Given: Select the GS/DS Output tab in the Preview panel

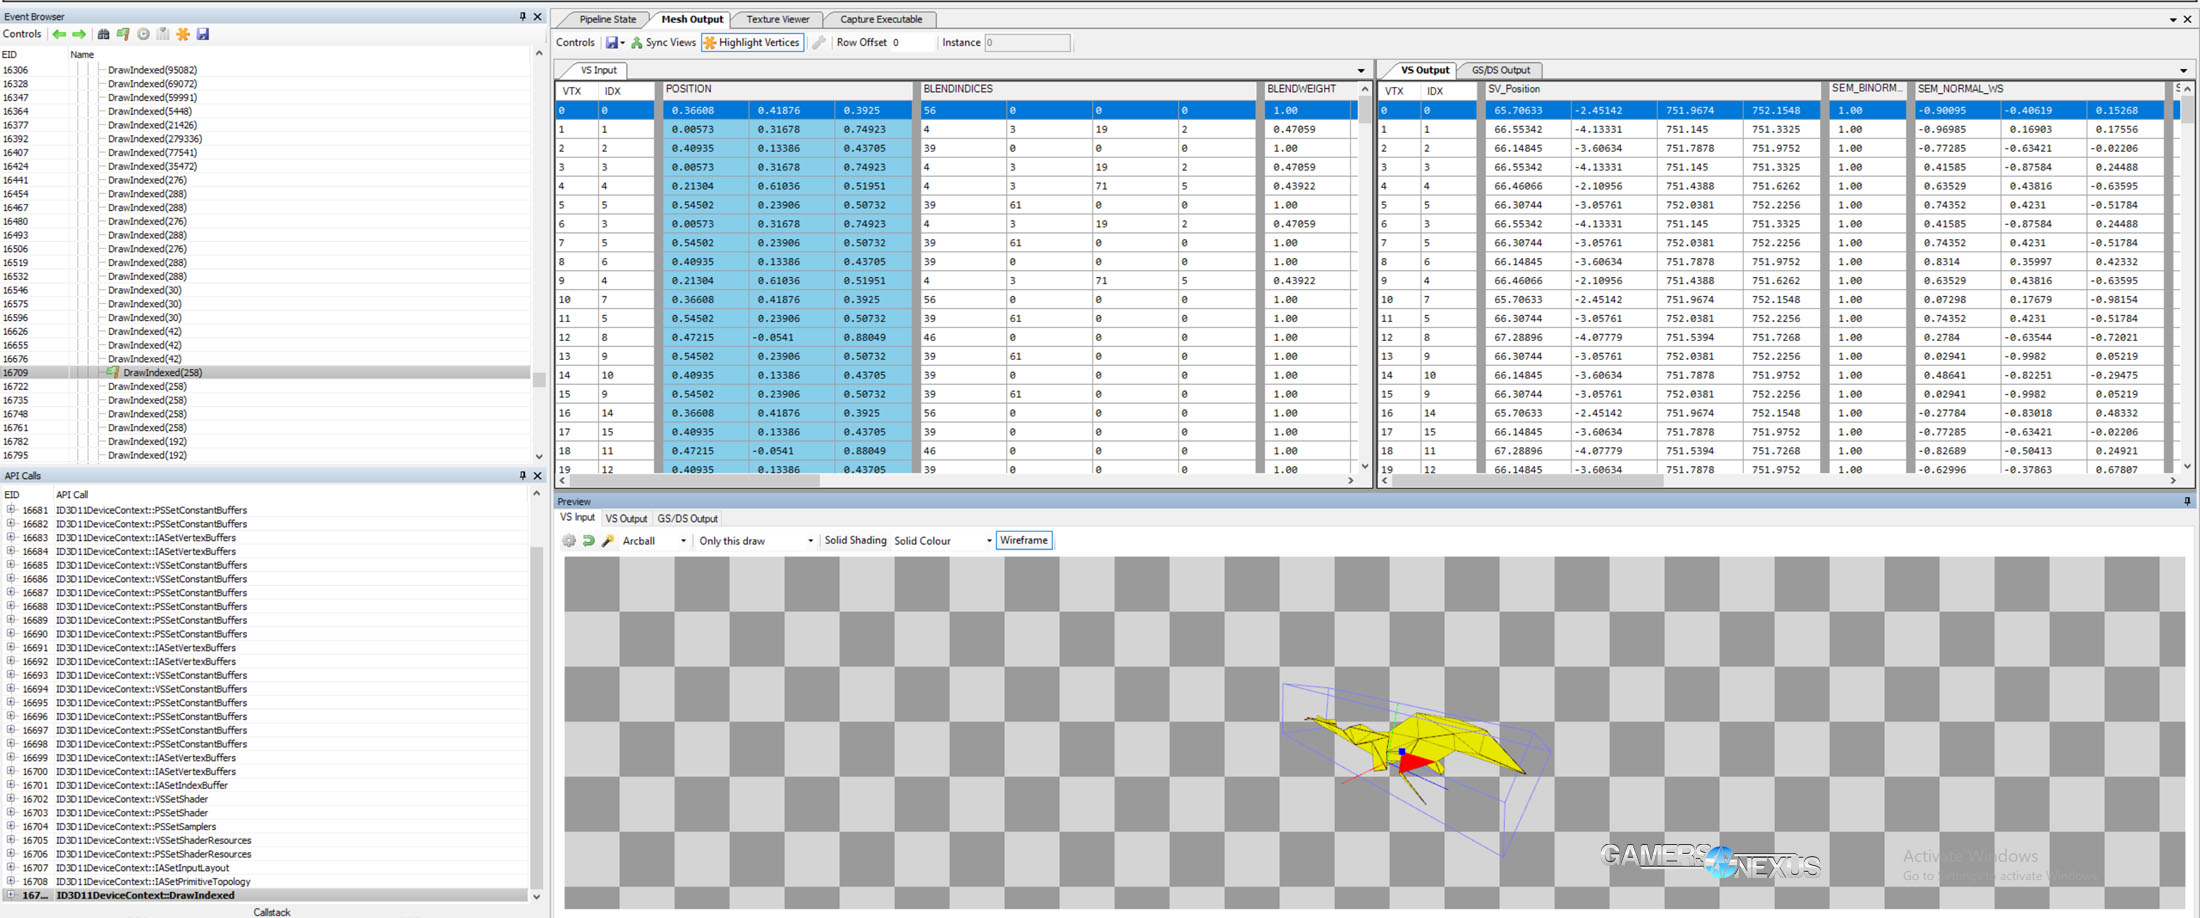Looking at the screenshot, I should pos(688,519).
